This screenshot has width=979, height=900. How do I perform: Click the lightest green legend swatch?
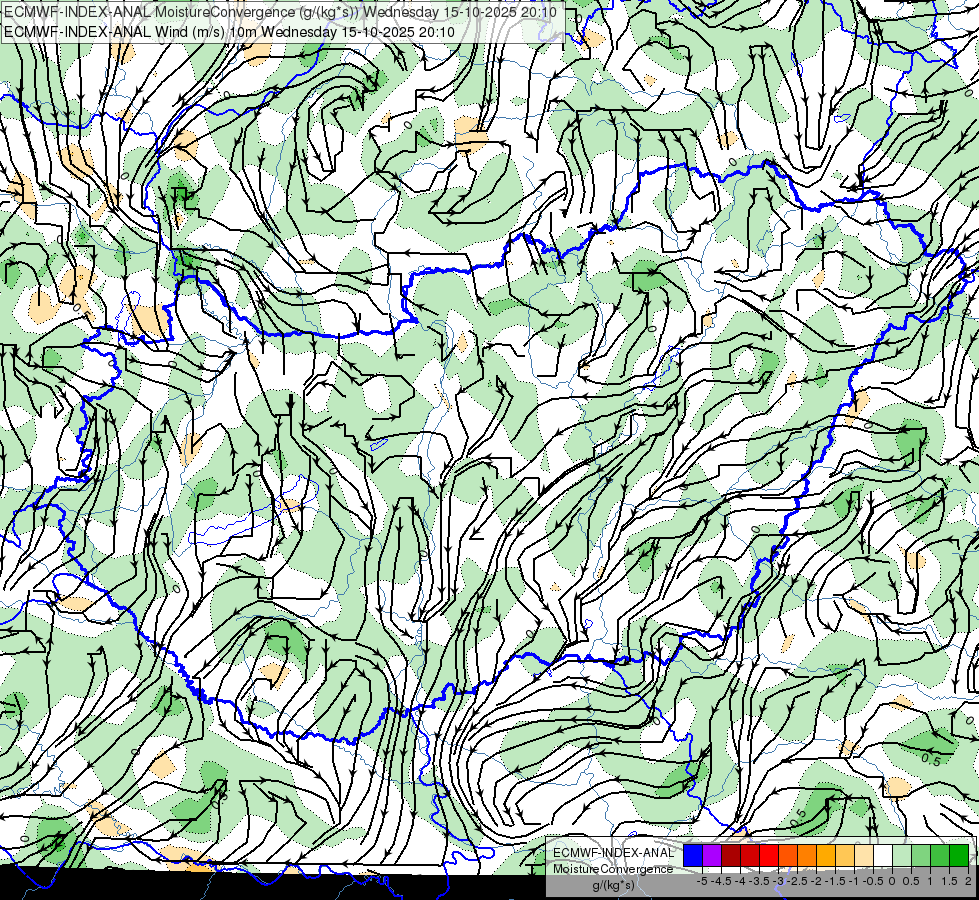click(x=902, y=855)
